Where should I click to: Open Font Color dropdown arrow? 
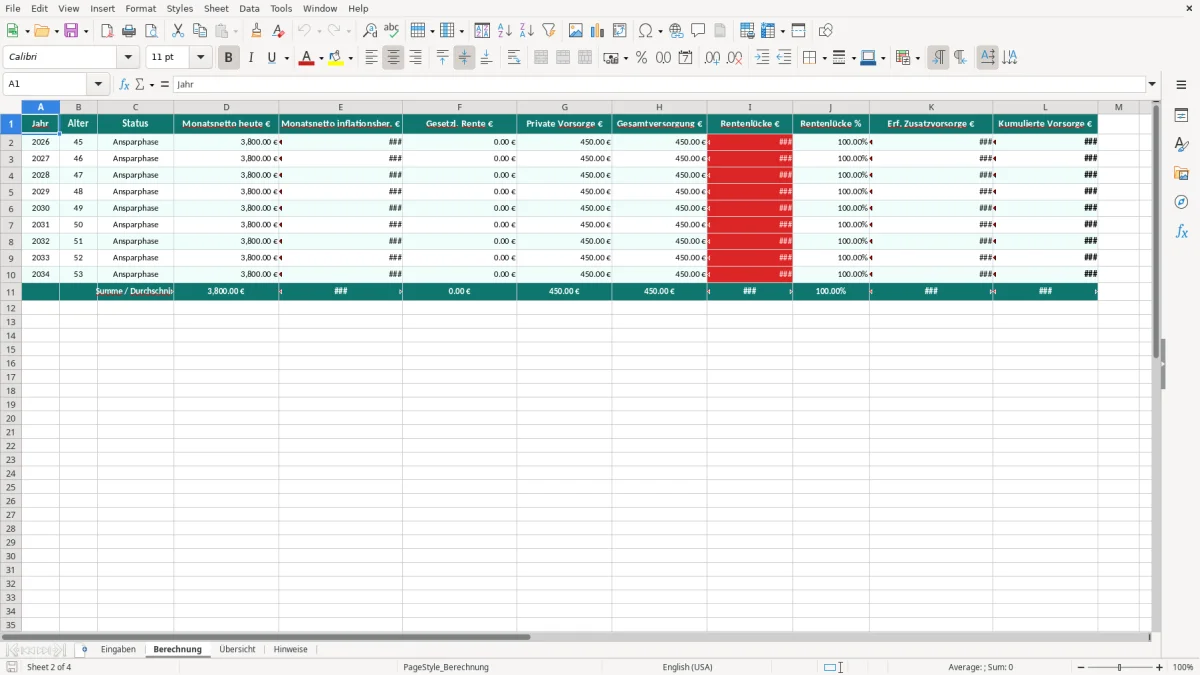click(x=320, y=58)
